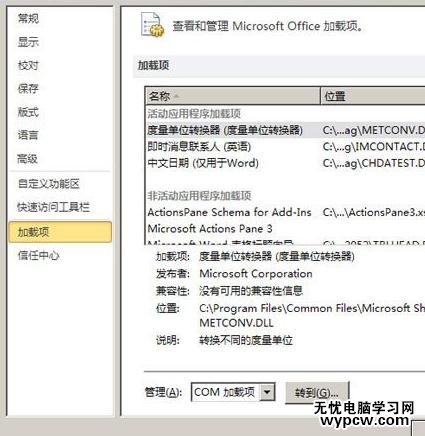Image resolution: width=425 pixels, height=436 pixels.
Task: Click the 非活动应用程序加载项 group heading
Action: (199, 196)
